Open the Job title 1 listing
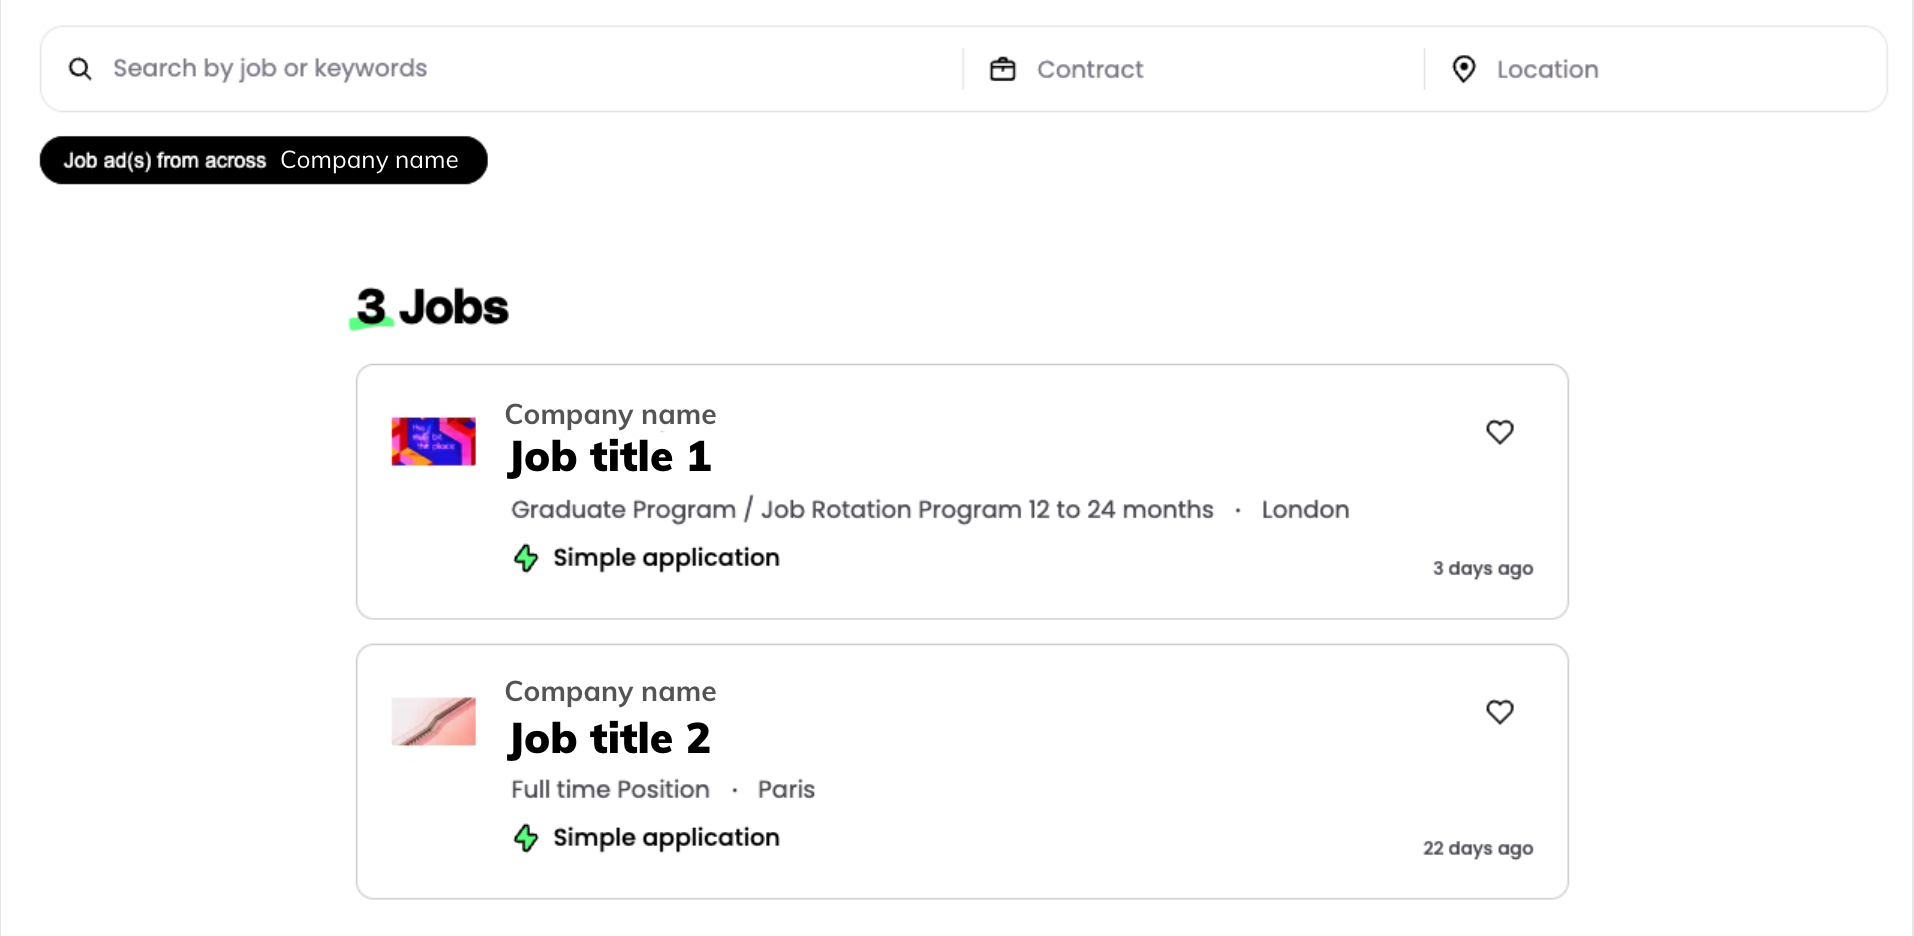 coord(610,458)
